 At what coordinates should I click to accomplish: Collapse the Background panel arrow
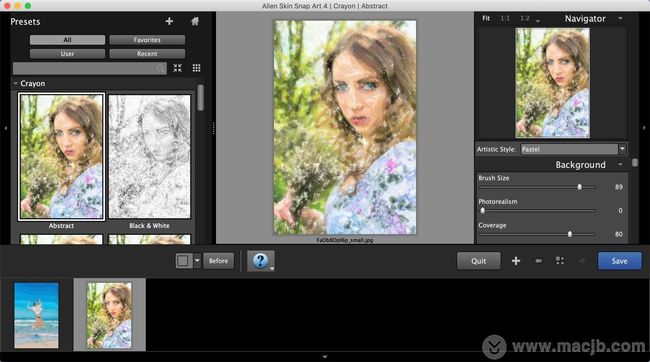click(620, 165)
